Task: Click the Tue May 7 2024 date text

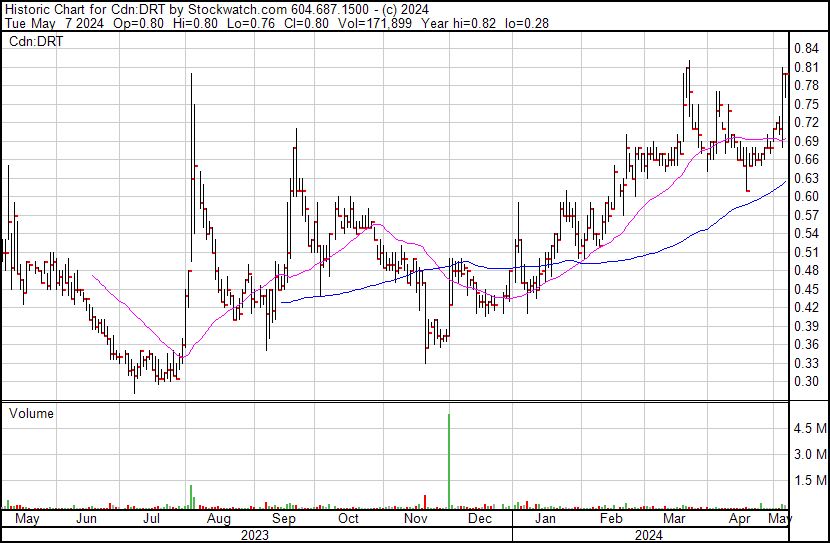Action: point(48,24)
